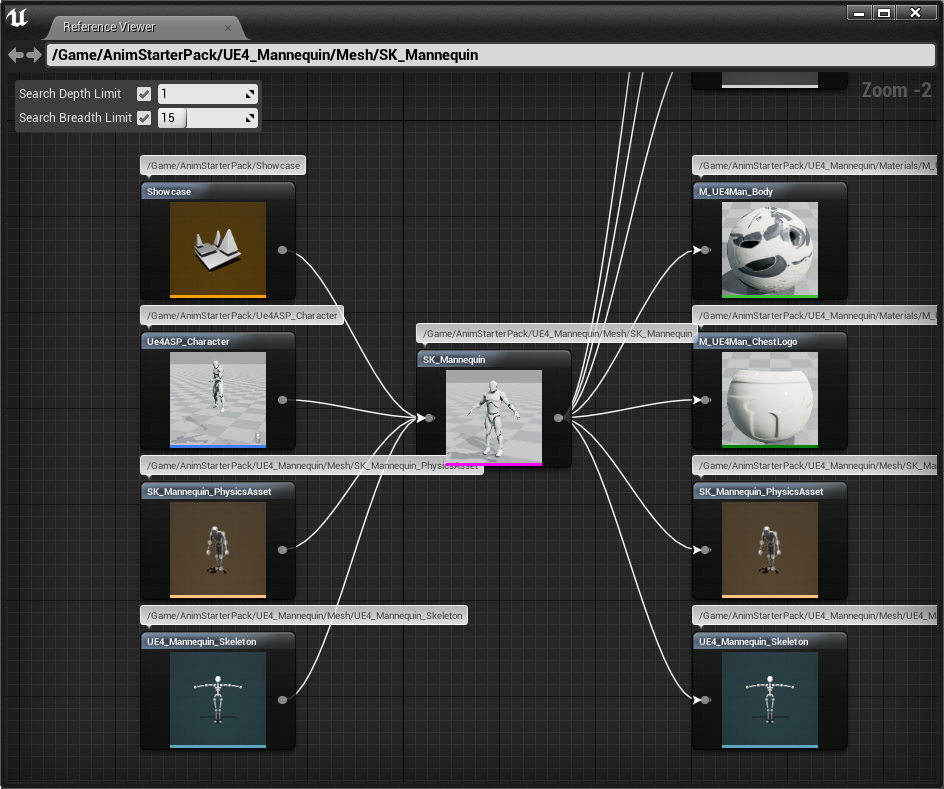
Task: Click the Search Breadth Limit value box
Action: pyautogui.click(x=208, y=118)
